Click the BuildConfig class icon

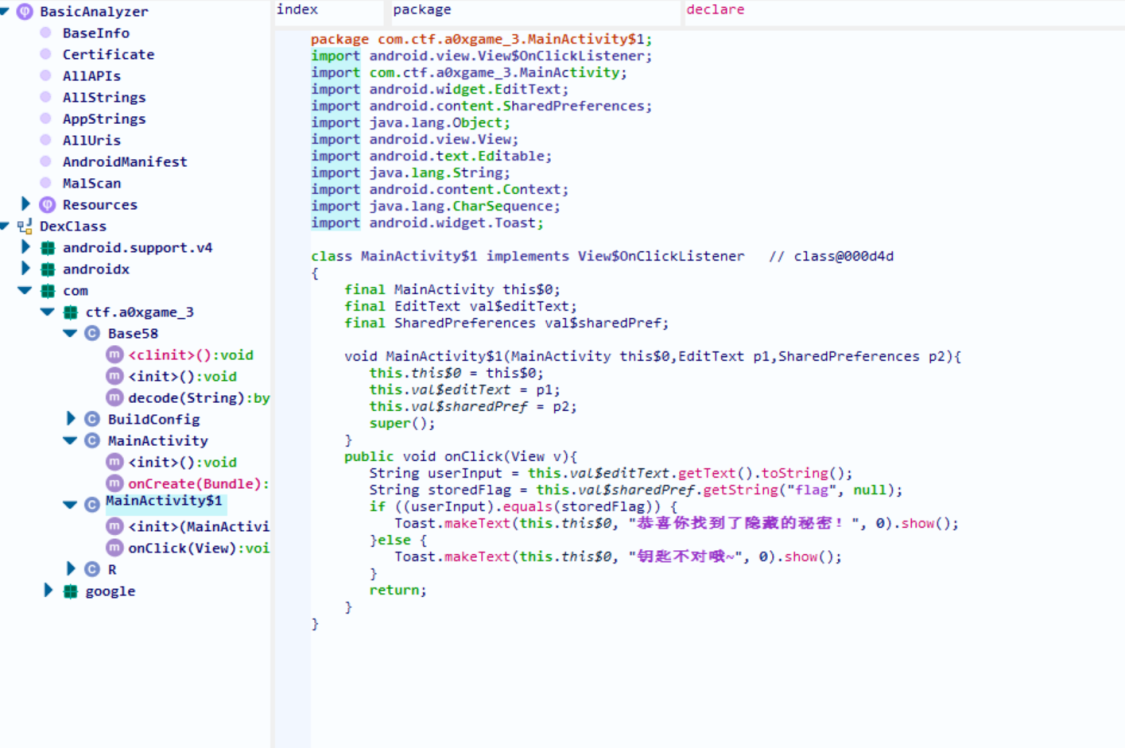(92, 420)
